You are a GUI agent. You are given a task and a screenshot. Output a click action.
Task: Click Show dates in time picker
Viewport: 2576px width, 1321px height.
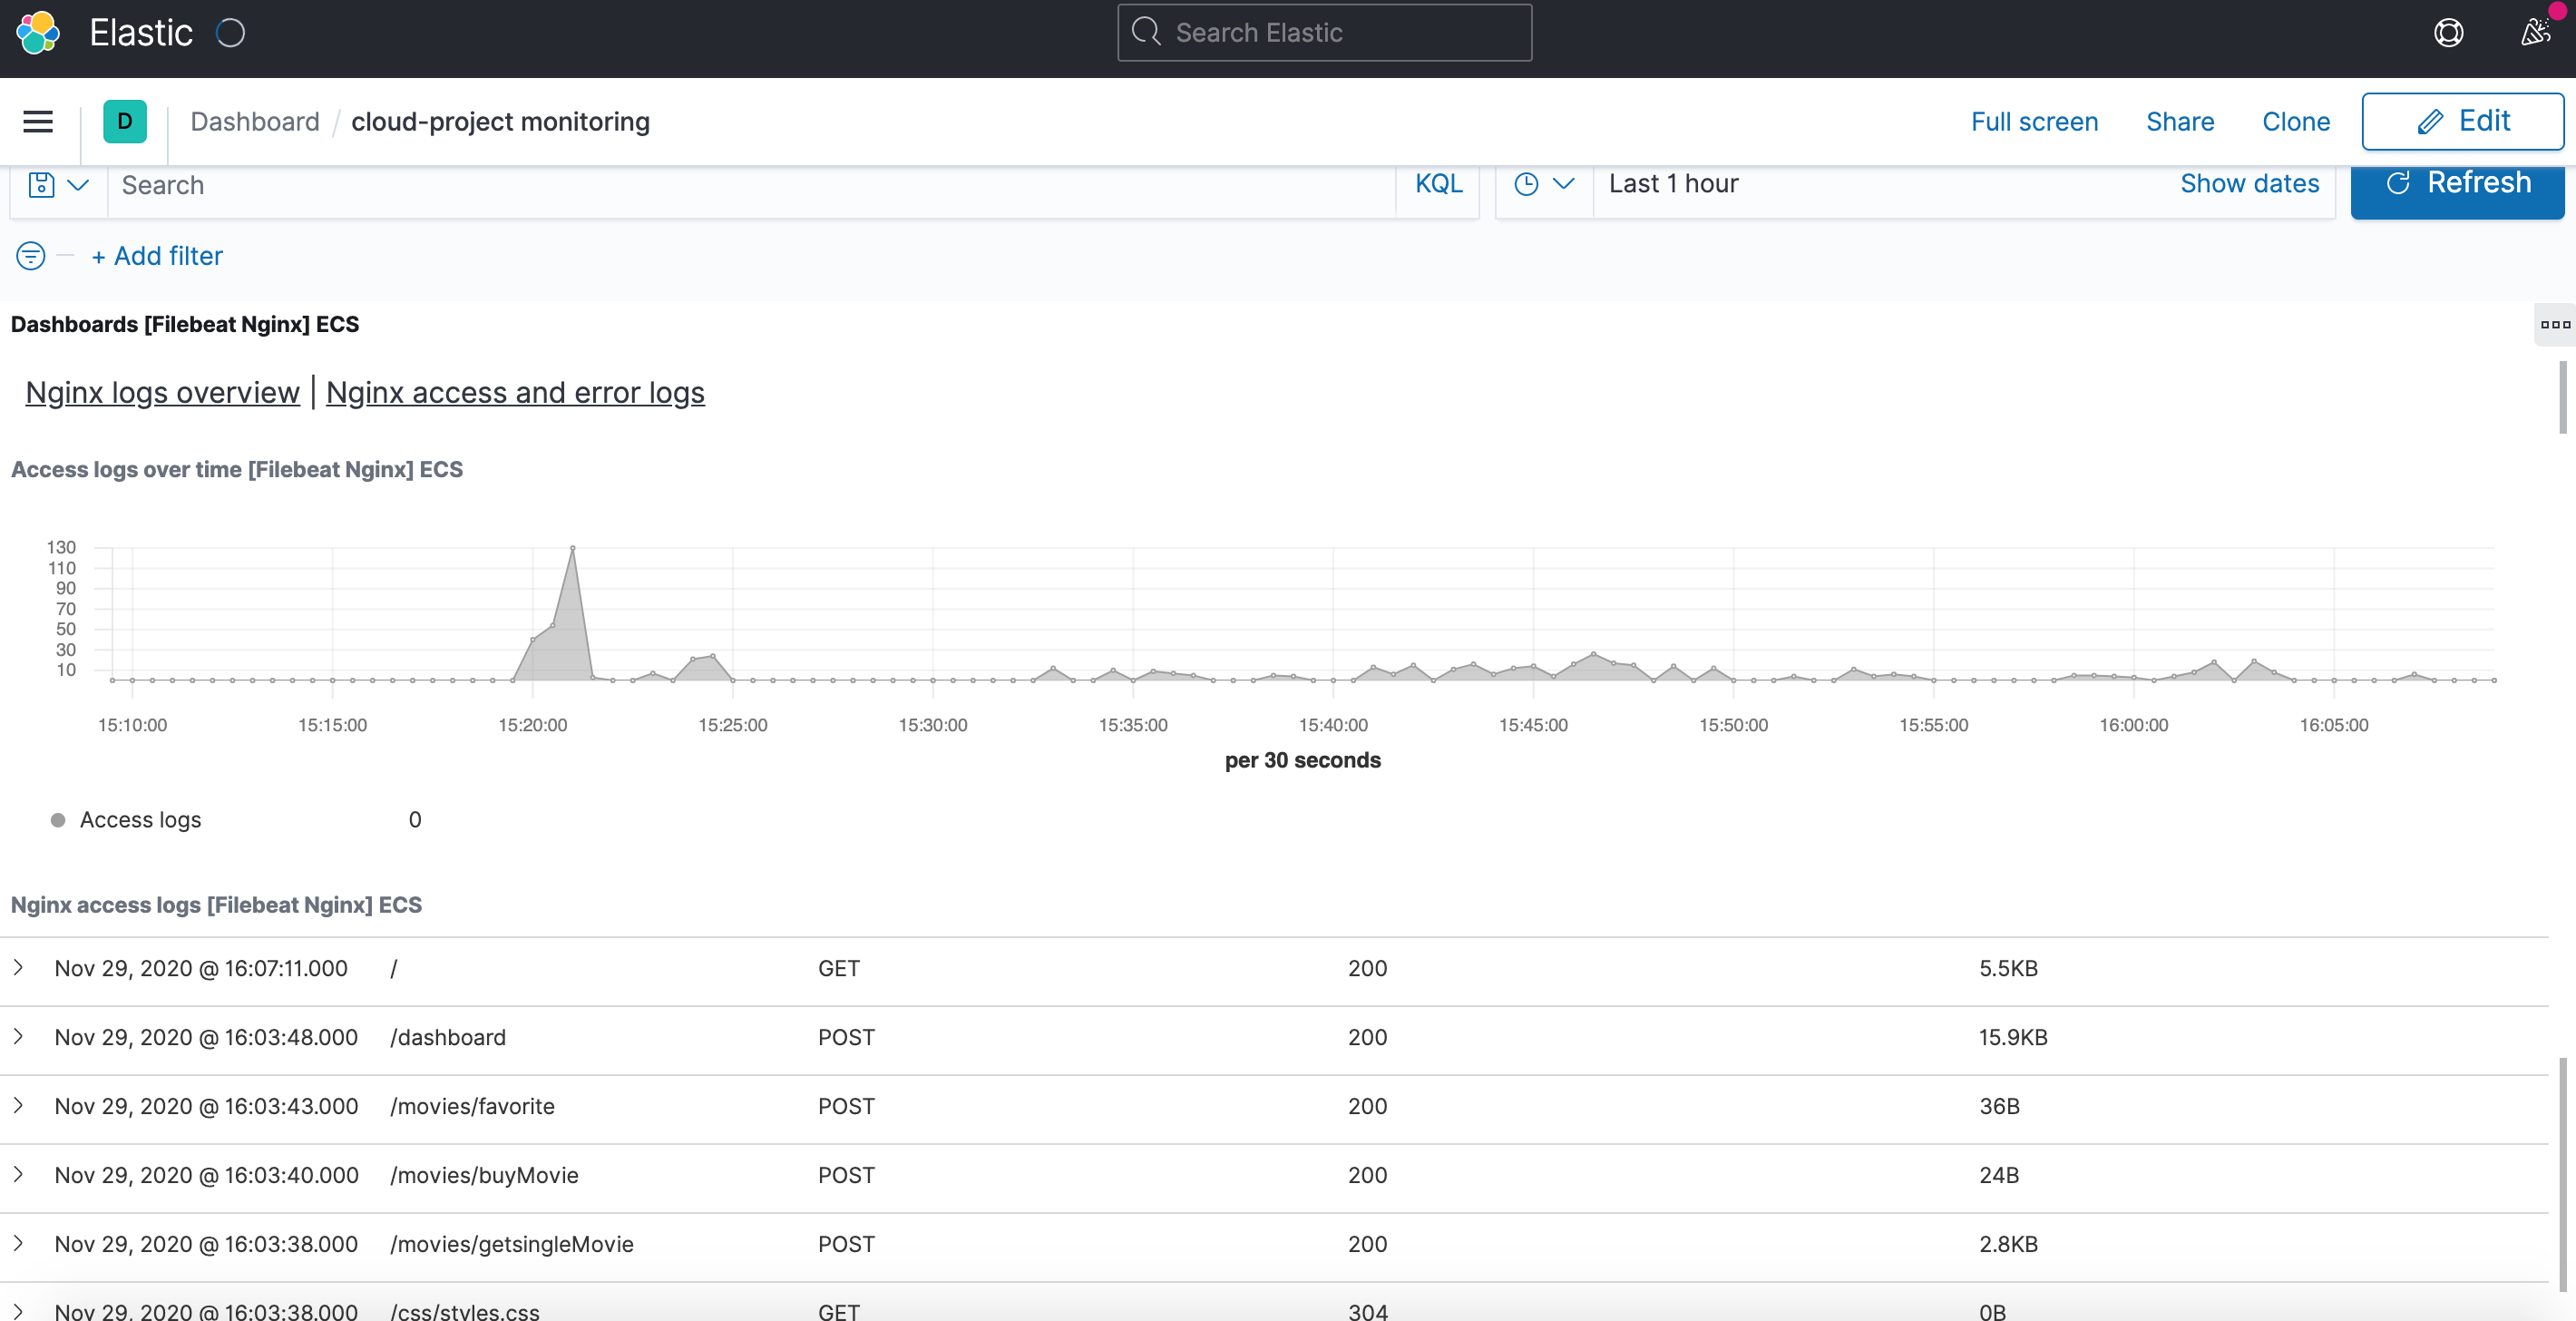2249,184
